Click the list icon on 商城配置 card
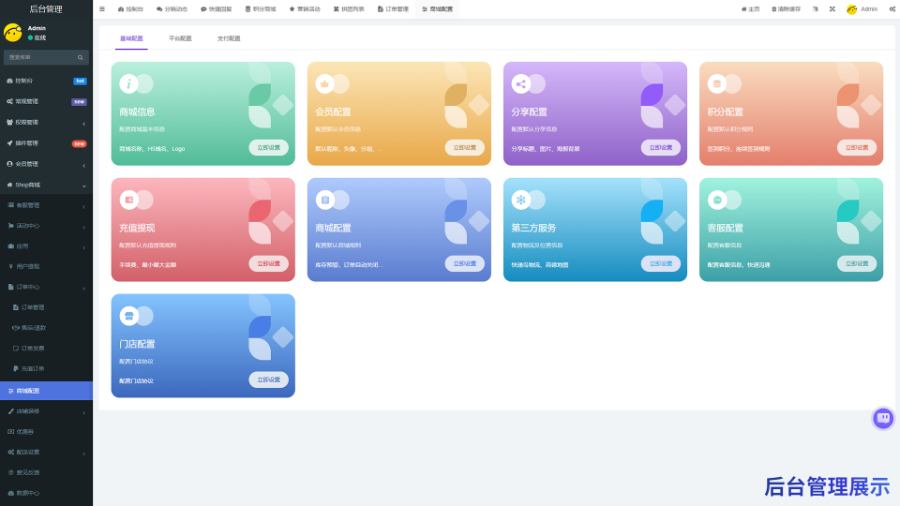 [325, 200]
